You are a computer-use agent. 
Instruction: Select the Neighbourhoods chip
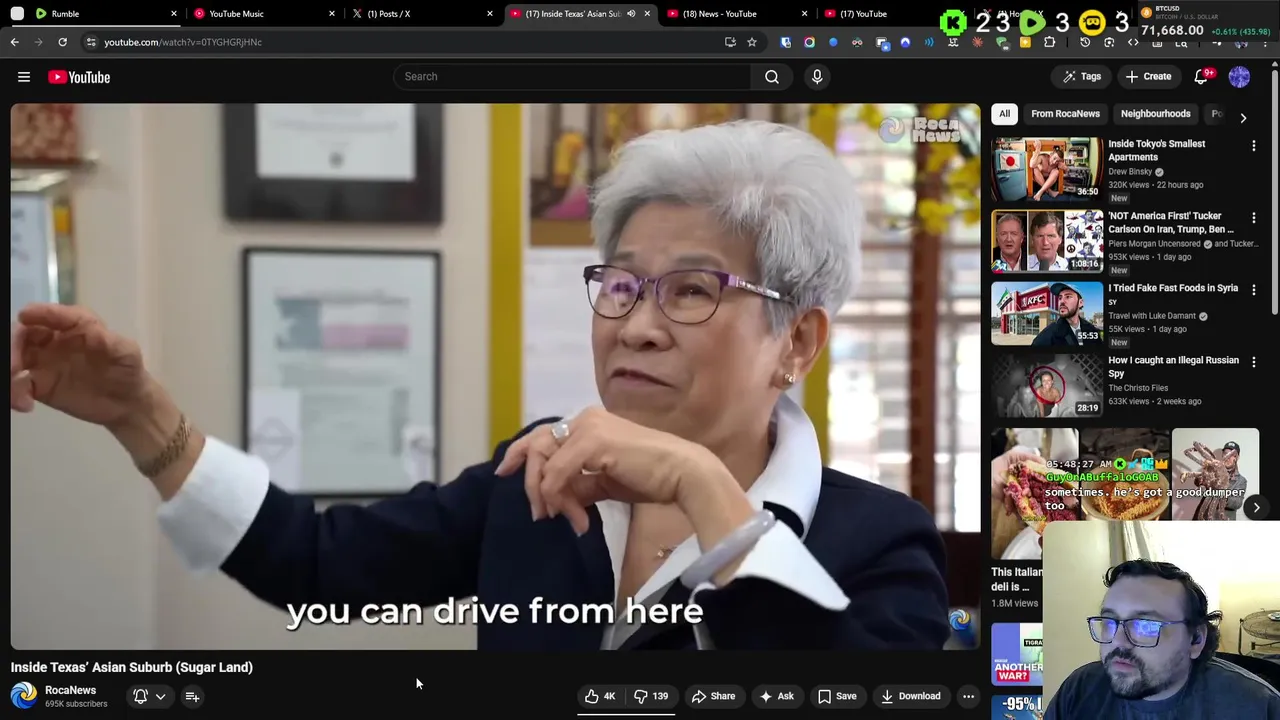point(1155,114)
